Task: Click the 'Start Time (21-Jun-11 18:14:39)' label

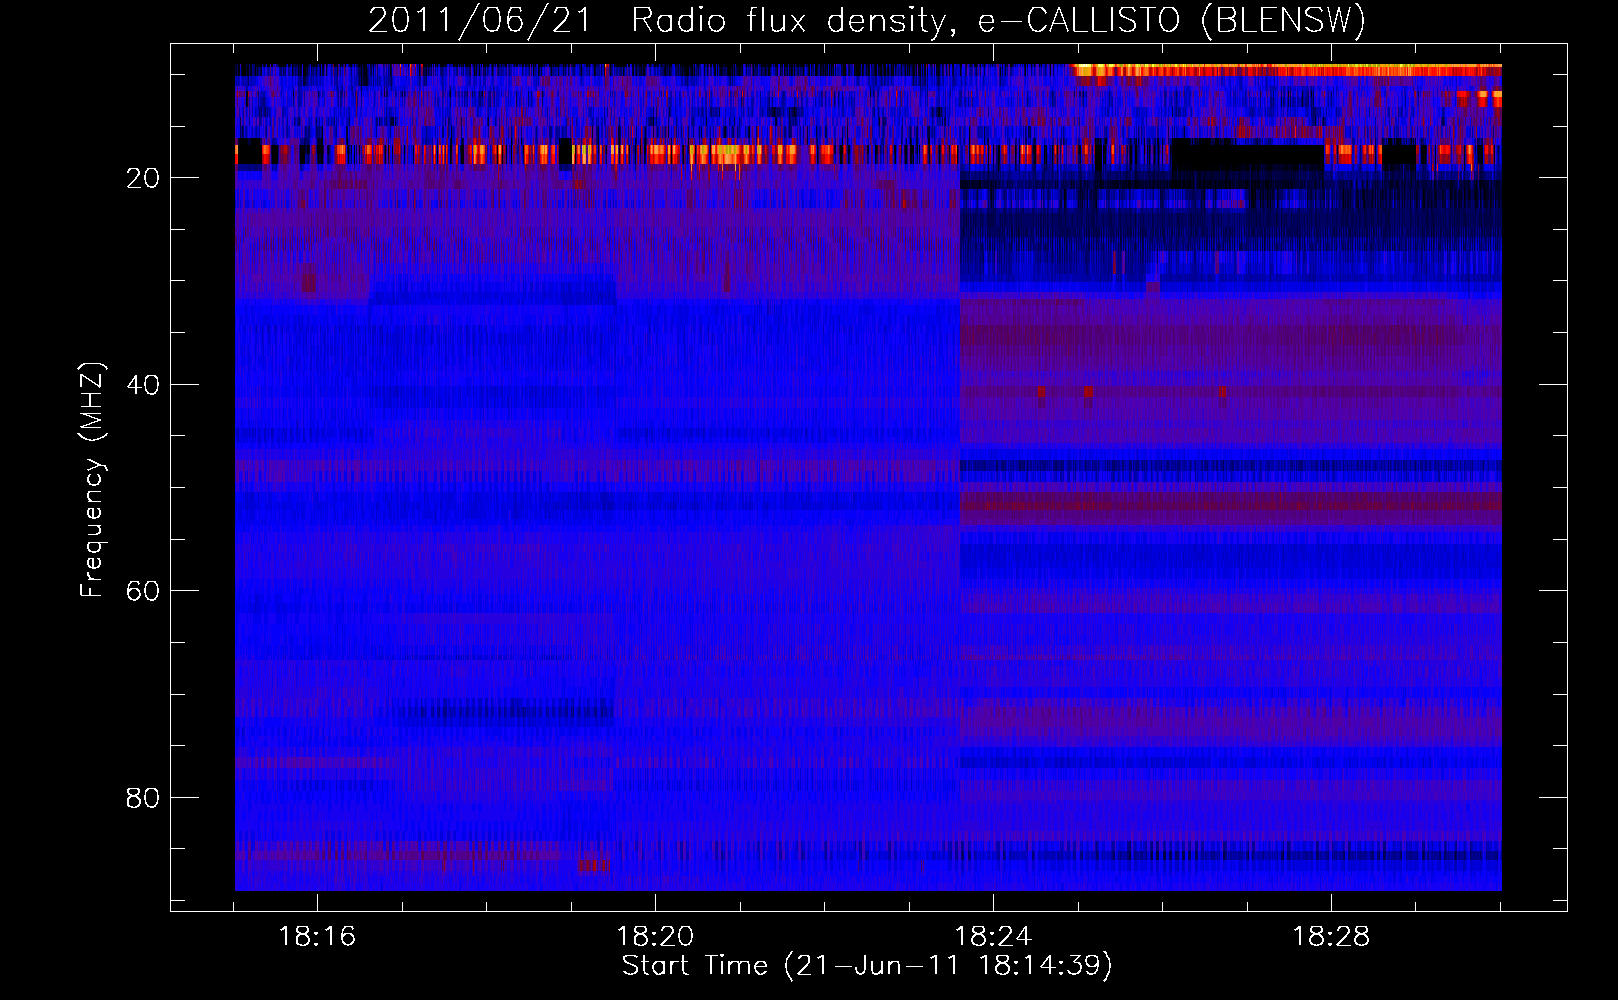Action: pyautogui.click(x=867, y=966)
